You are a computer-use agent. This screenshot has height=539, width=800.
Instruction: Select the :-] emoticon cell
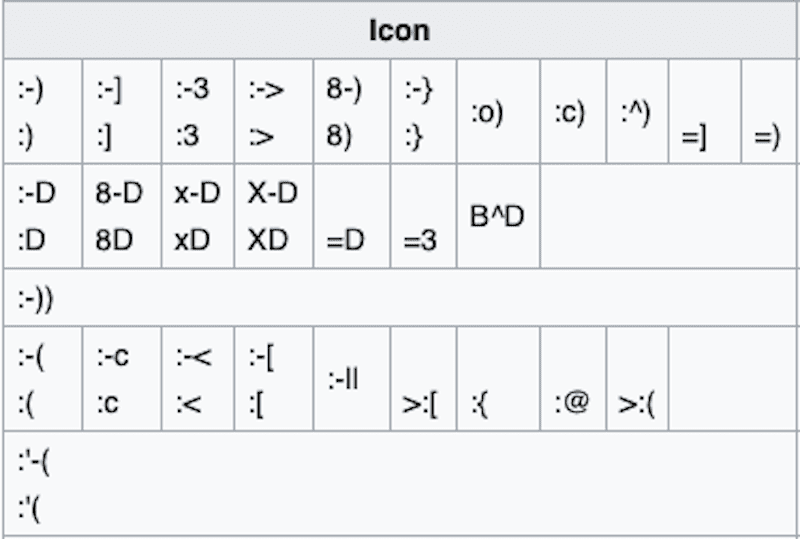click(x=121, y=111)
